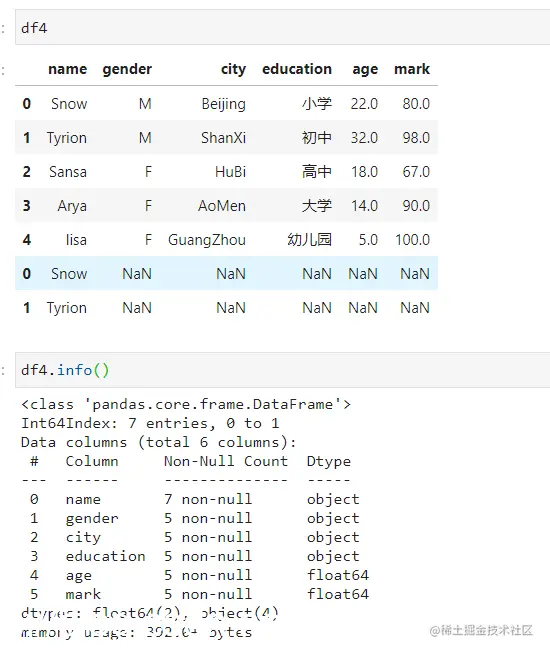550x654 pixels.
Task: Click the mark value 98.0
Action: 416,138
